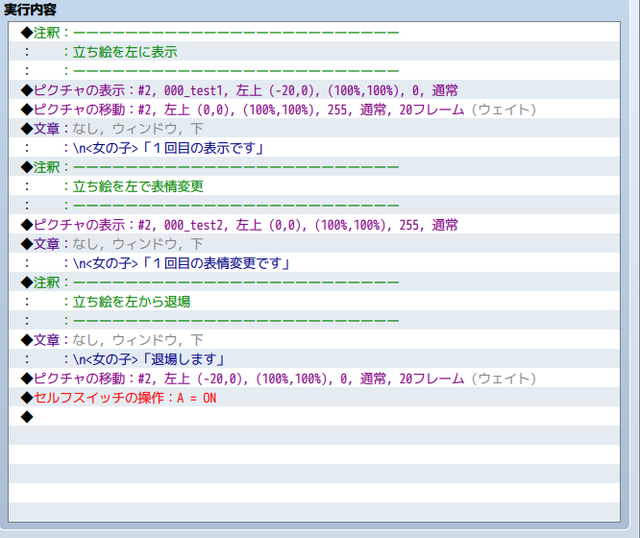Screen dimensions: 640x538
Task: Click the 実行内容 panel heading
Action: point(30,9)
